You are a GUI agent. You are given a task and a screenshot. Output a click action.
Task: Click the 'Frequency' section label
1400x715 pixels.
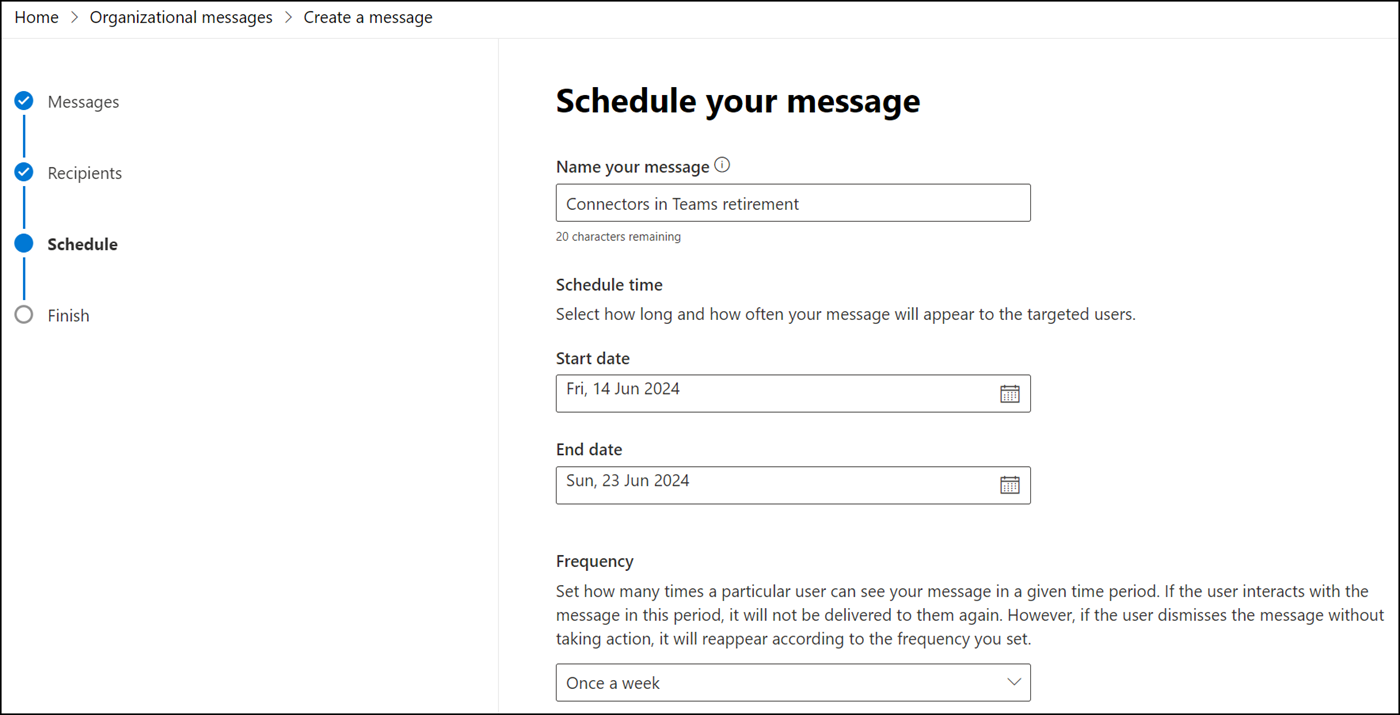tap(595, 561)
